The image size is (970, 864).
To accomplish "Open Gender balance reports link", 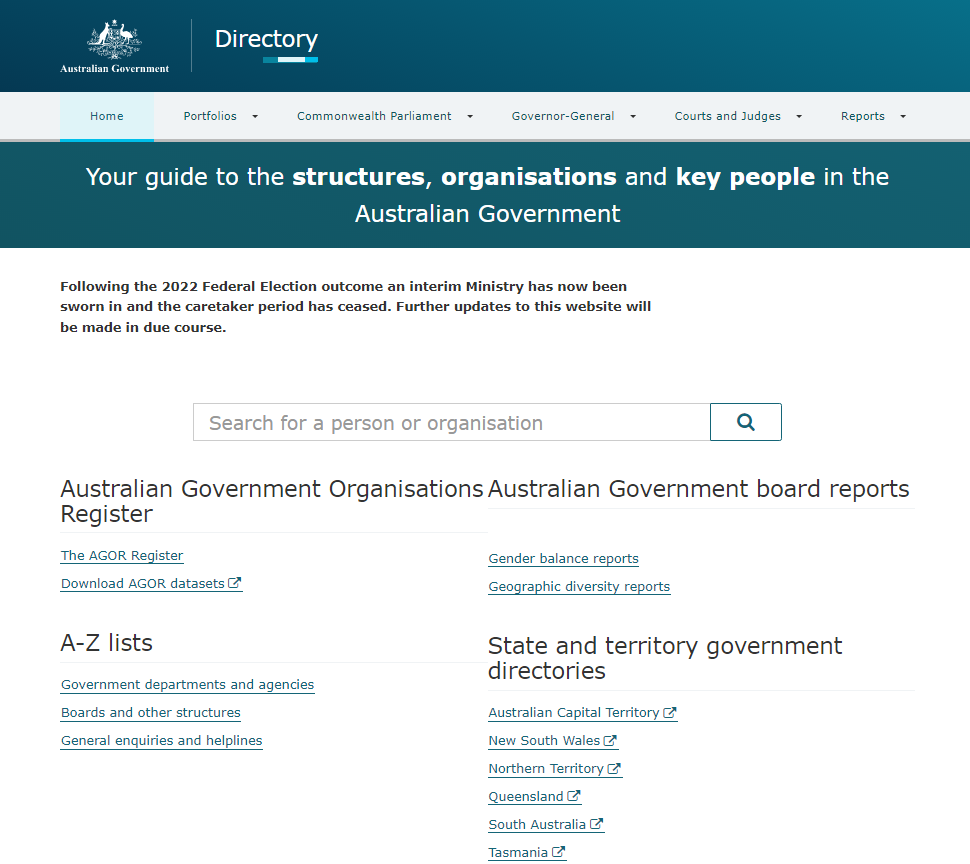I will (563, 558).
